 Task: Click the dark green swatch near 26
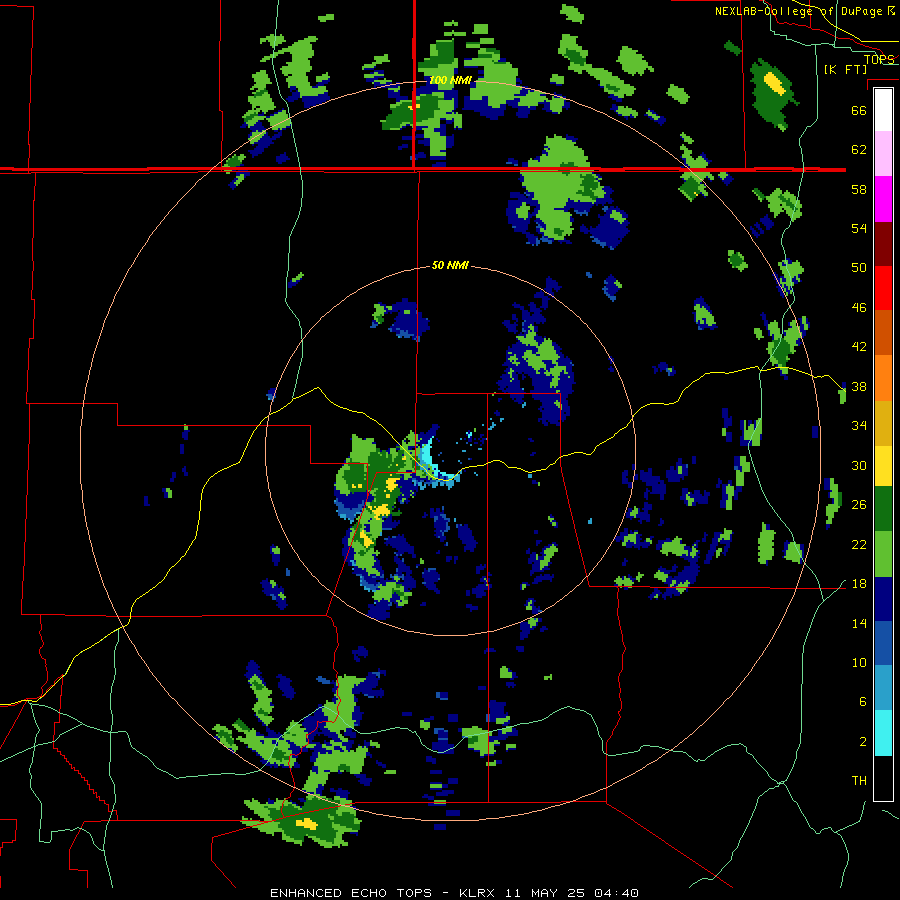click(883, 508)
